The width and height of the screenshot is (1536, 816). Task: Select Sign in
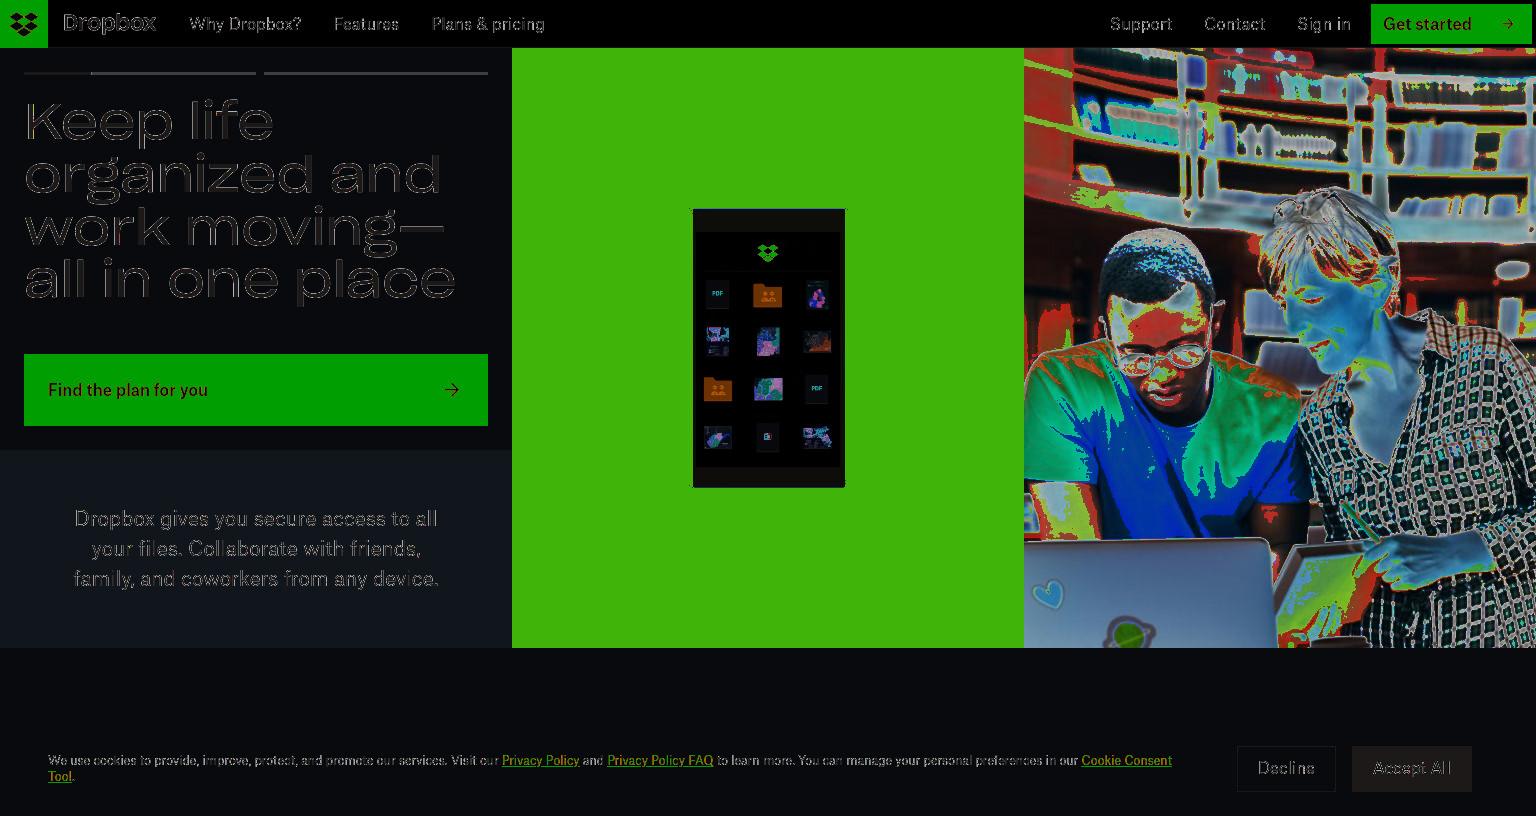click(1324, 24)
